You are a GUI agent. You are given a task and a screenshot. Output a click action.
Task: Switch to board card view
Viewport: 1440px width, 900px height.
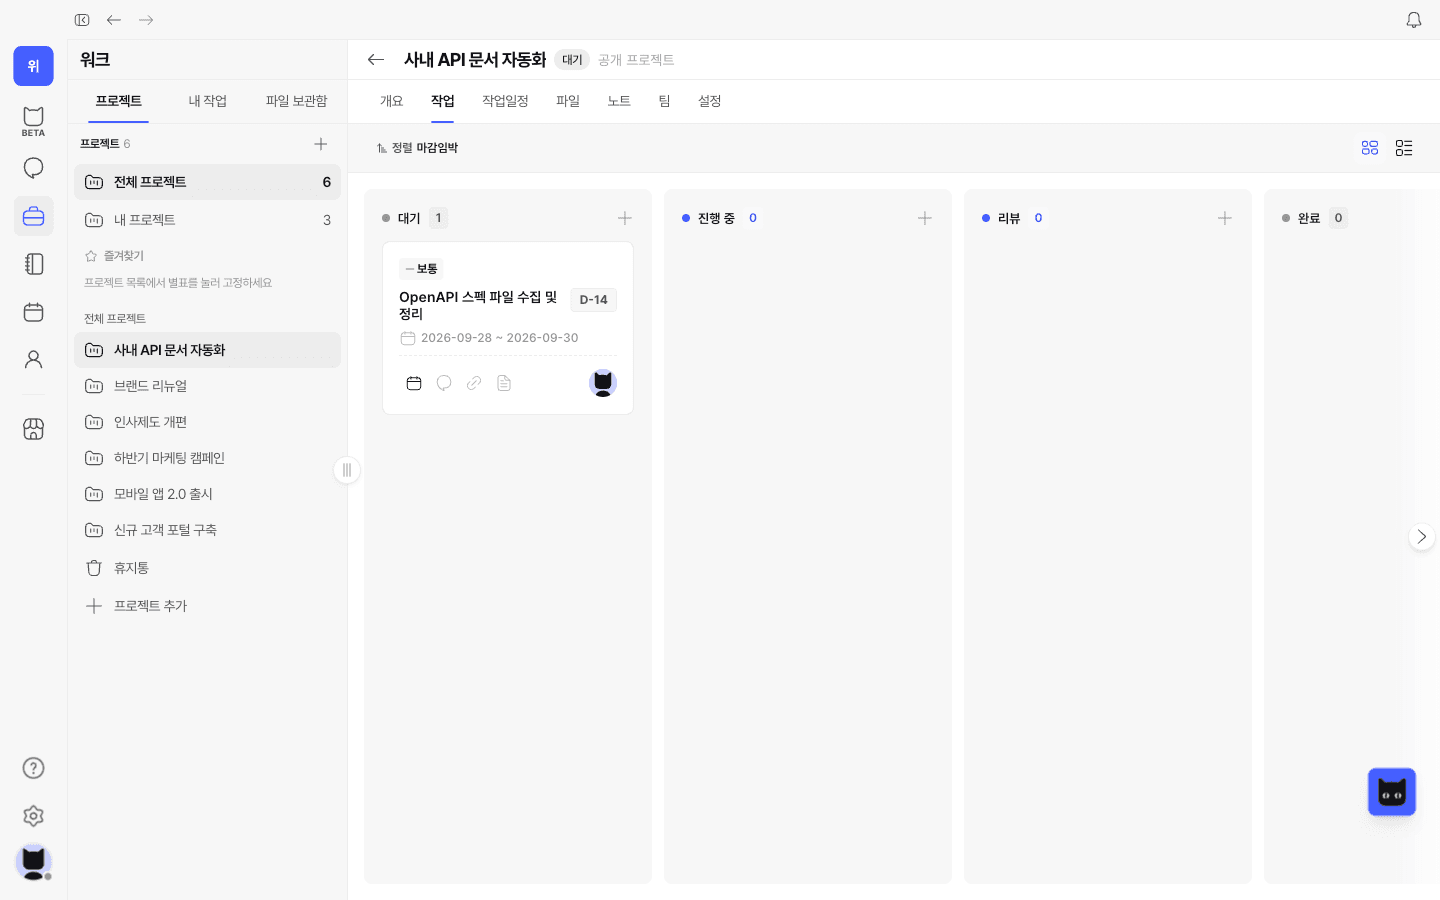pos(1370,148)
